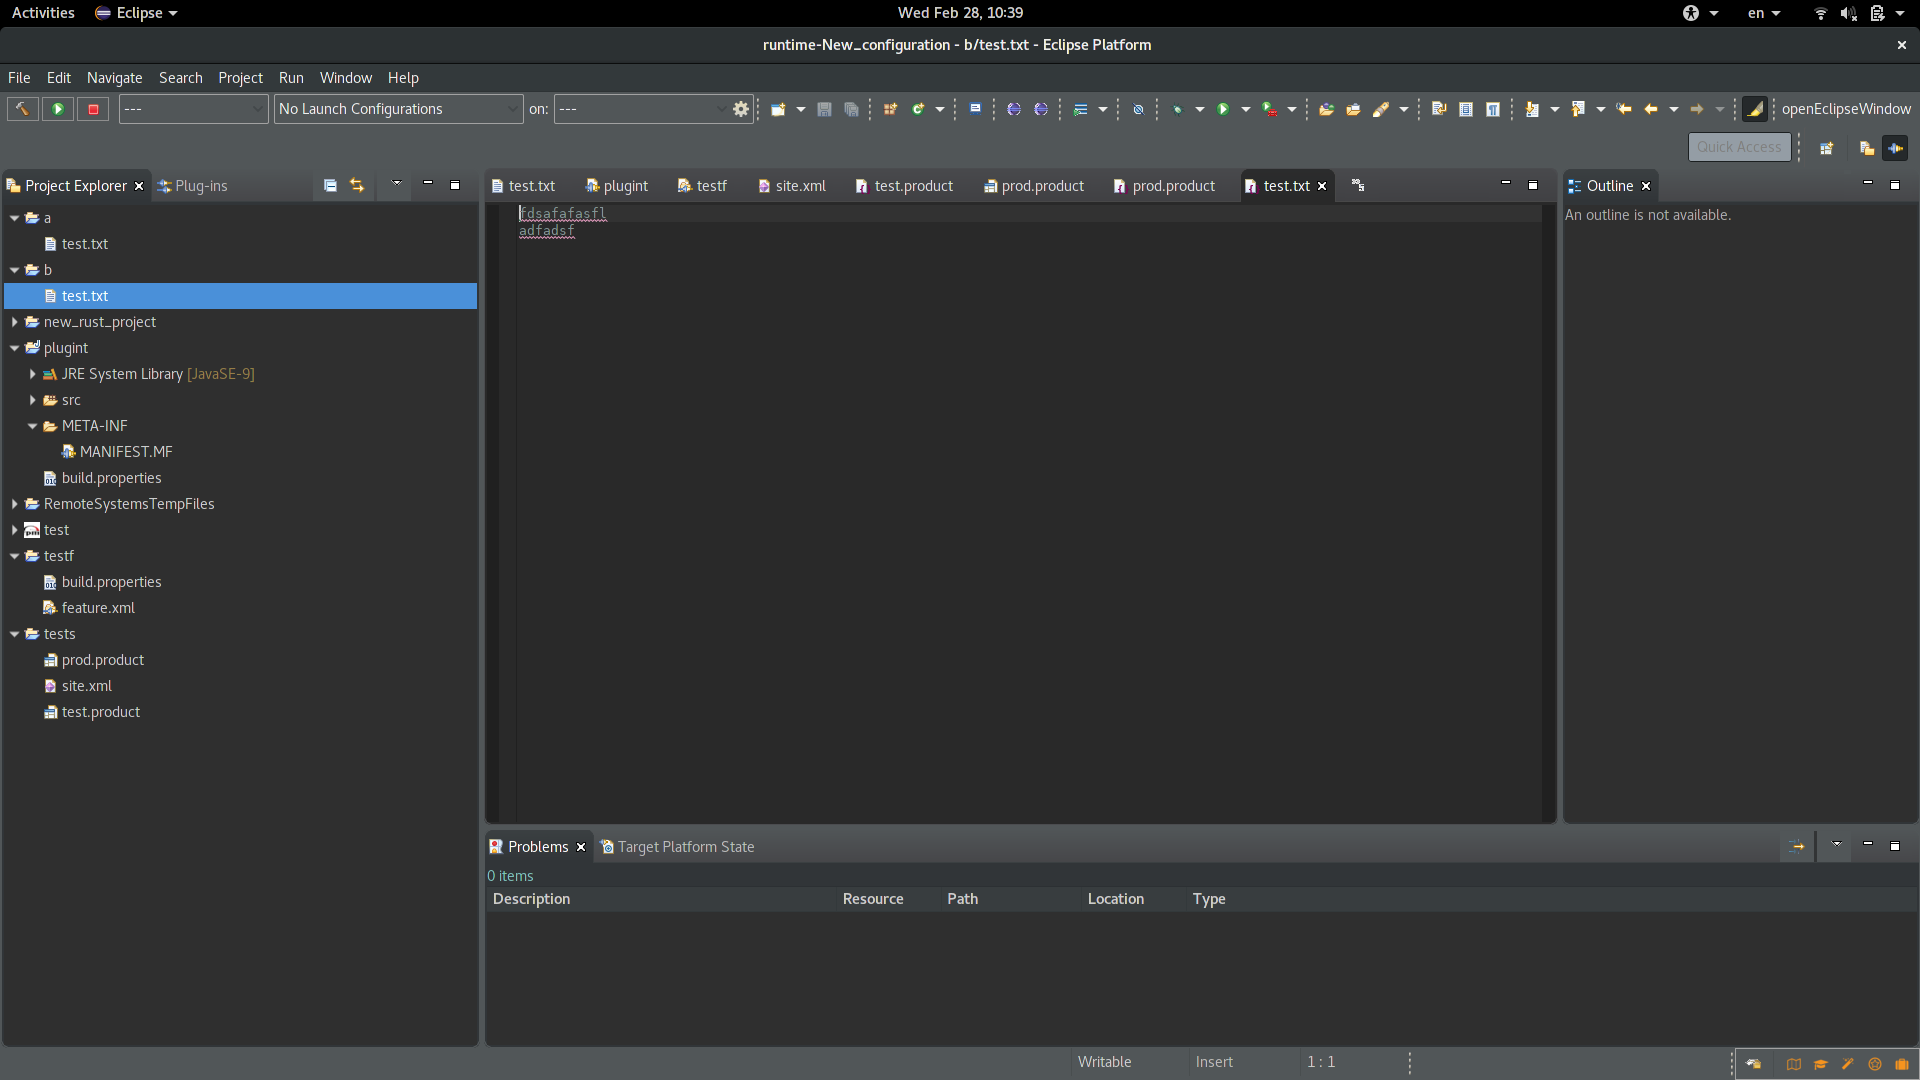Viewport: 1920px width, 1080px height.
Task: Click the Open Console toolbar icon
Action: tap(975, 109)
